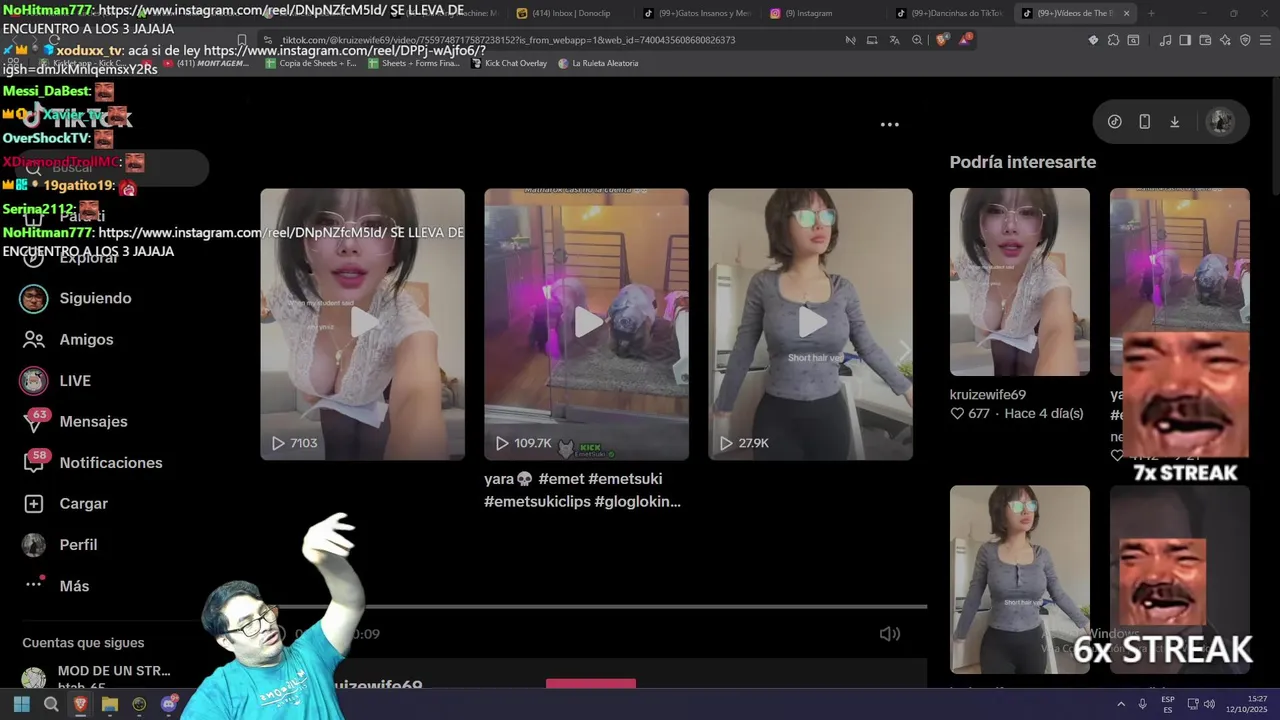The width and height of the screenshot is (1280, 720).
Task: Open Sheets + Forms Fina... bookmark
Action: (x=414, y=63)
